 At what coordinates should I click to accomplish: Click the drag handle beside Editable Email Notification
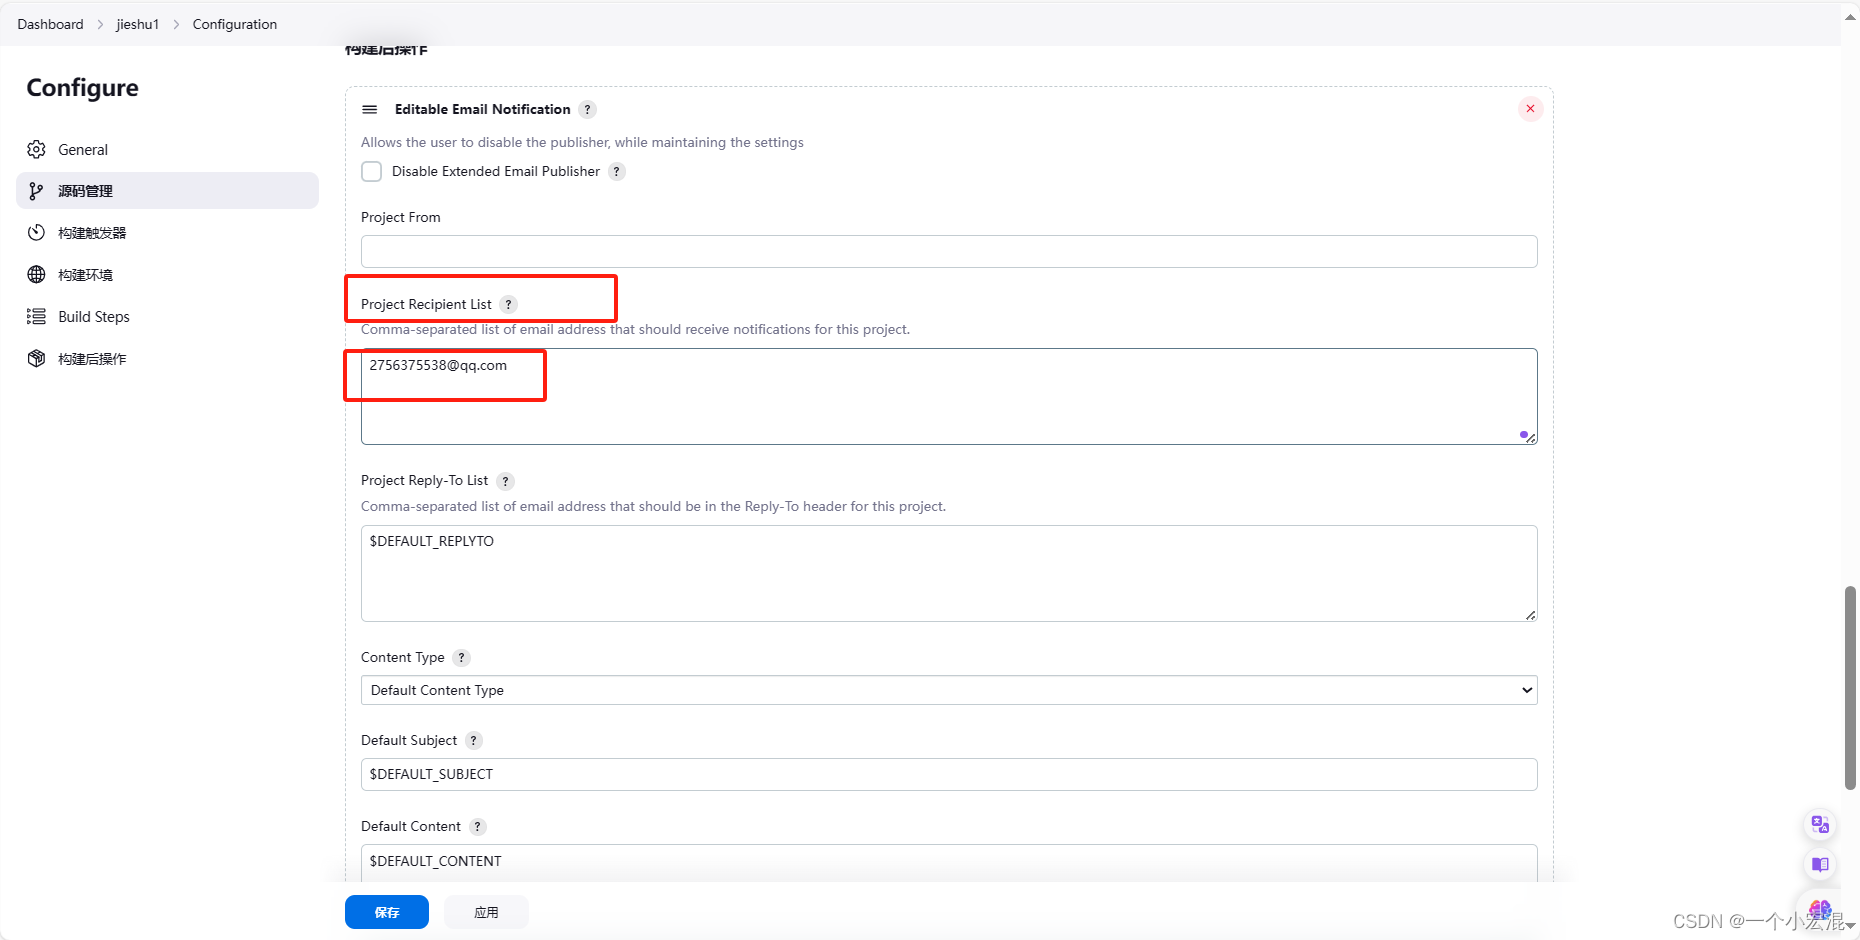tap(370, 109)
